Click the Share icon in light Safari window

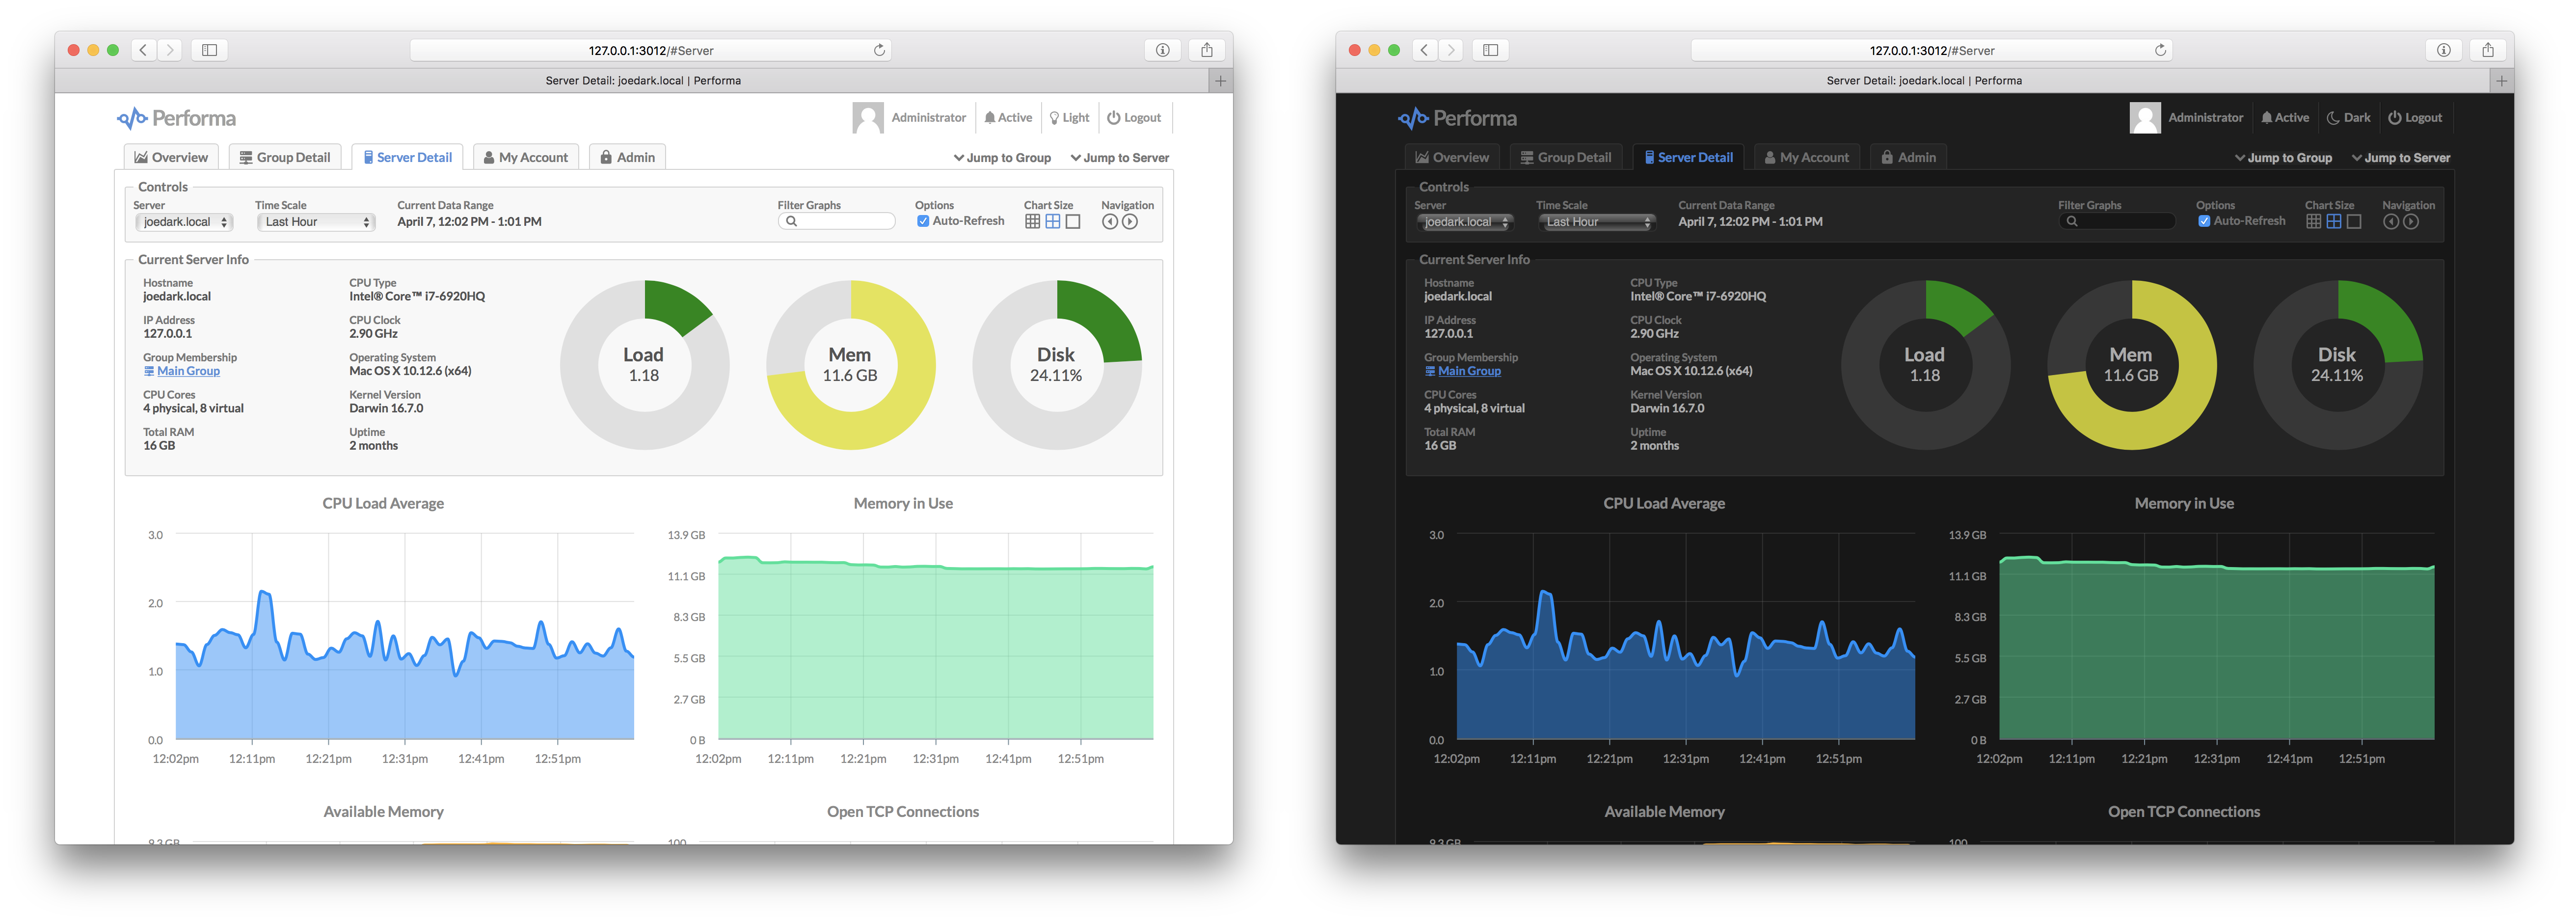tap(1207, 50)
